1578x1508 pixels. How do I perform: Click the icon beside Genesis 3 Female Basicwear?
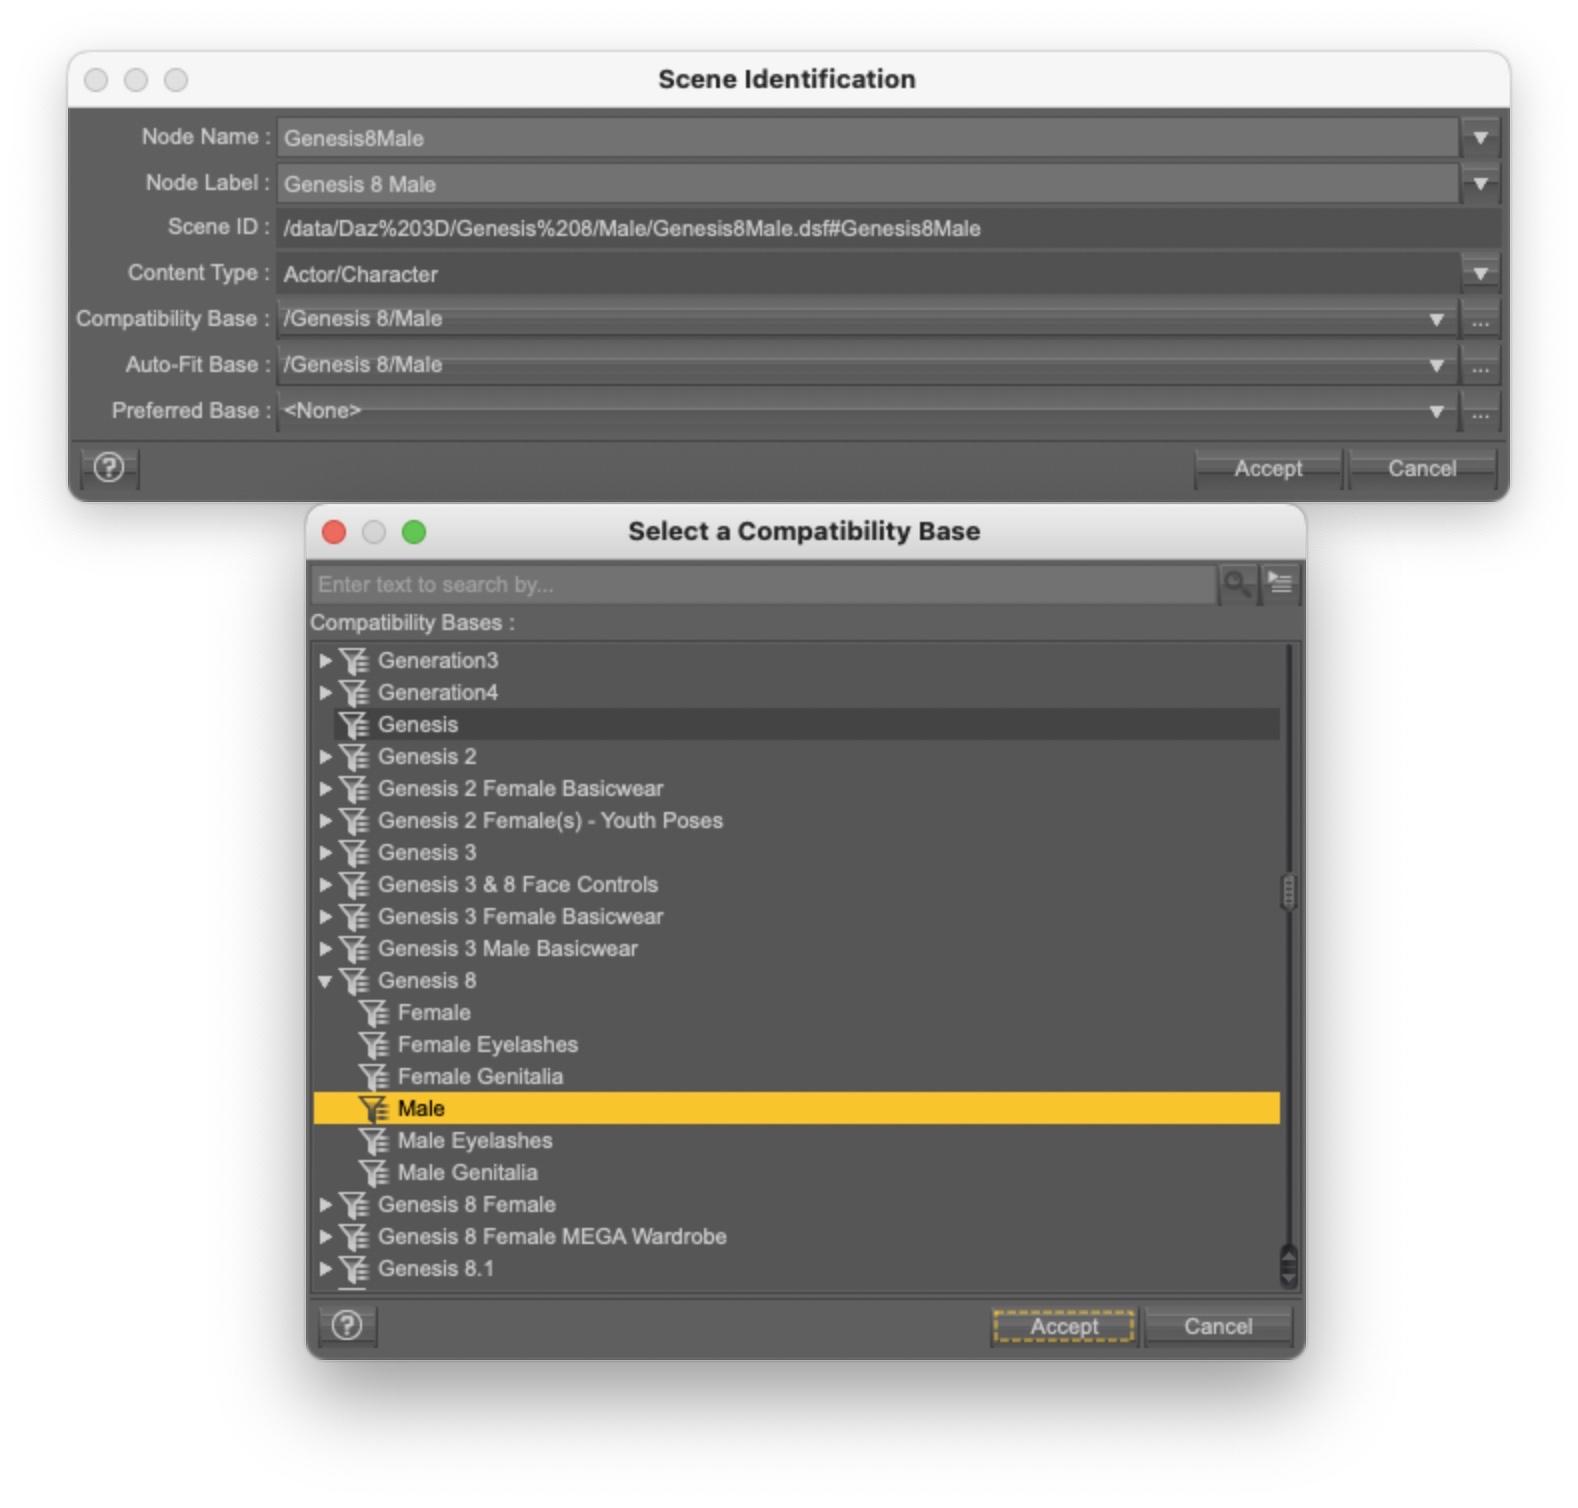point(354,917)
